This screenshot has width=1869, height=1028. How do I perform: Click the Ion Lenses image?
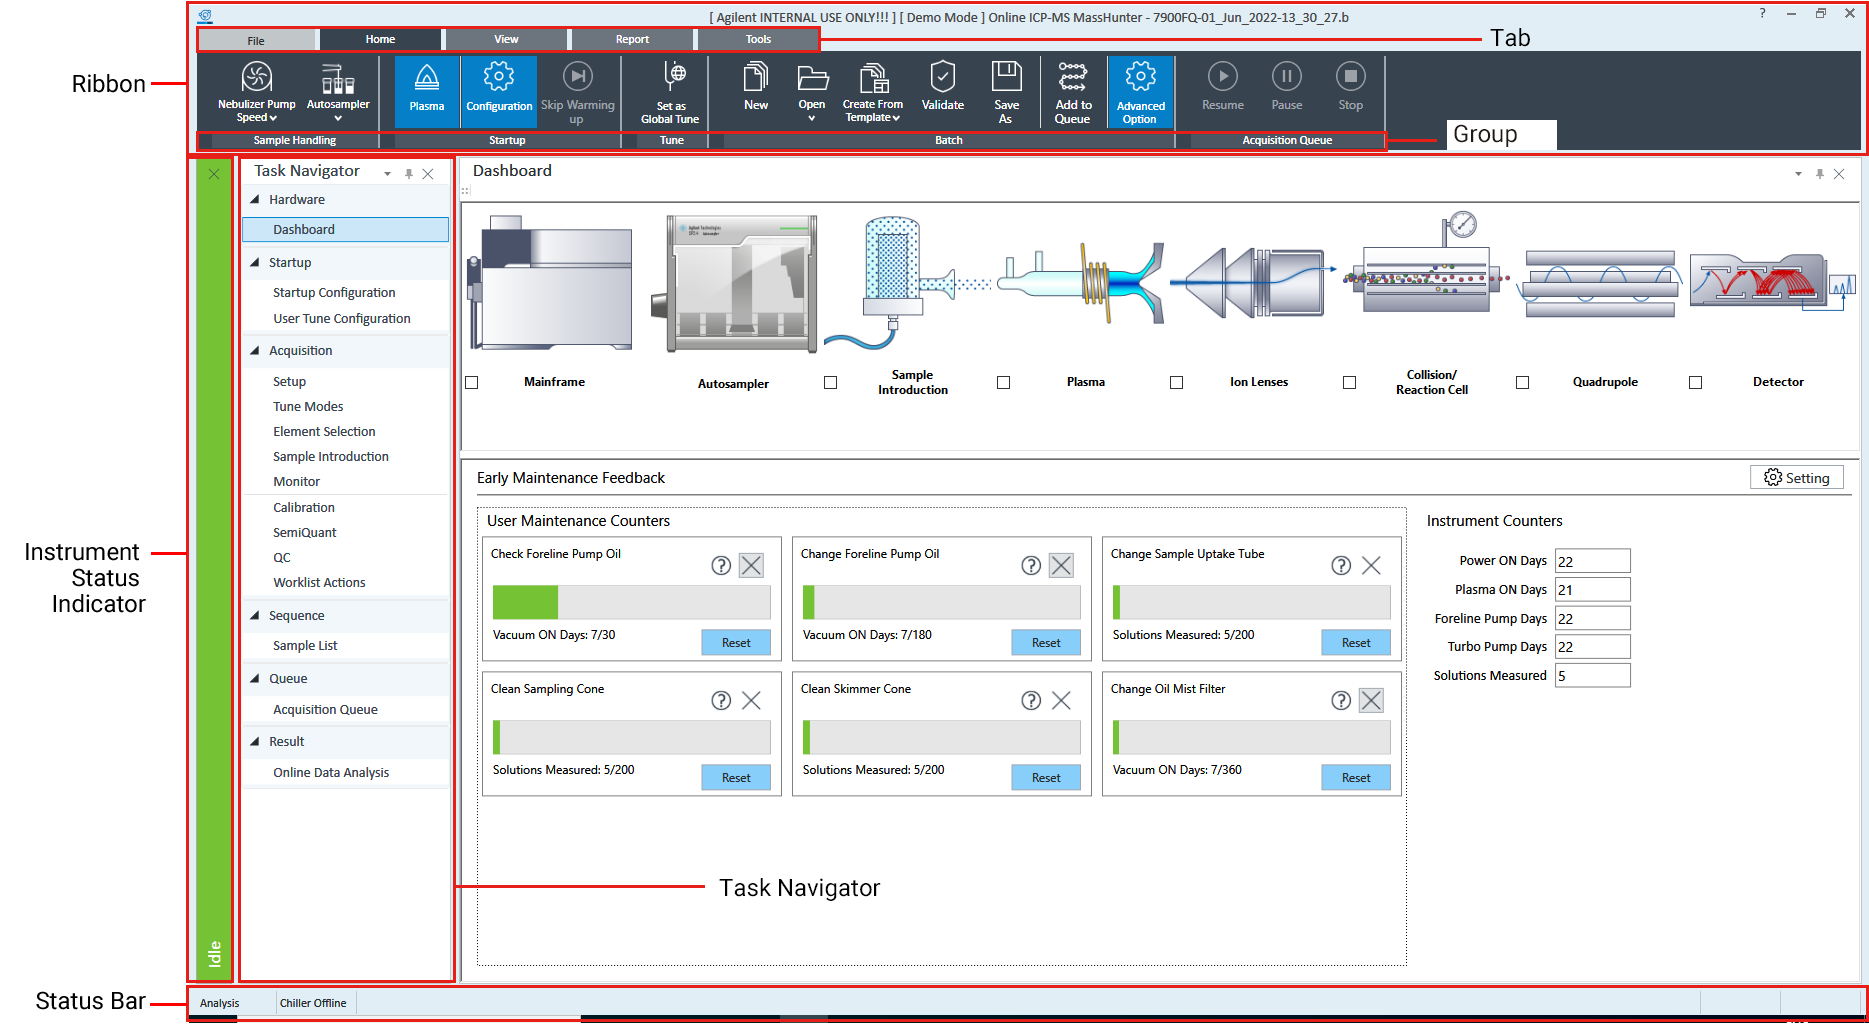pos(1253,283)
